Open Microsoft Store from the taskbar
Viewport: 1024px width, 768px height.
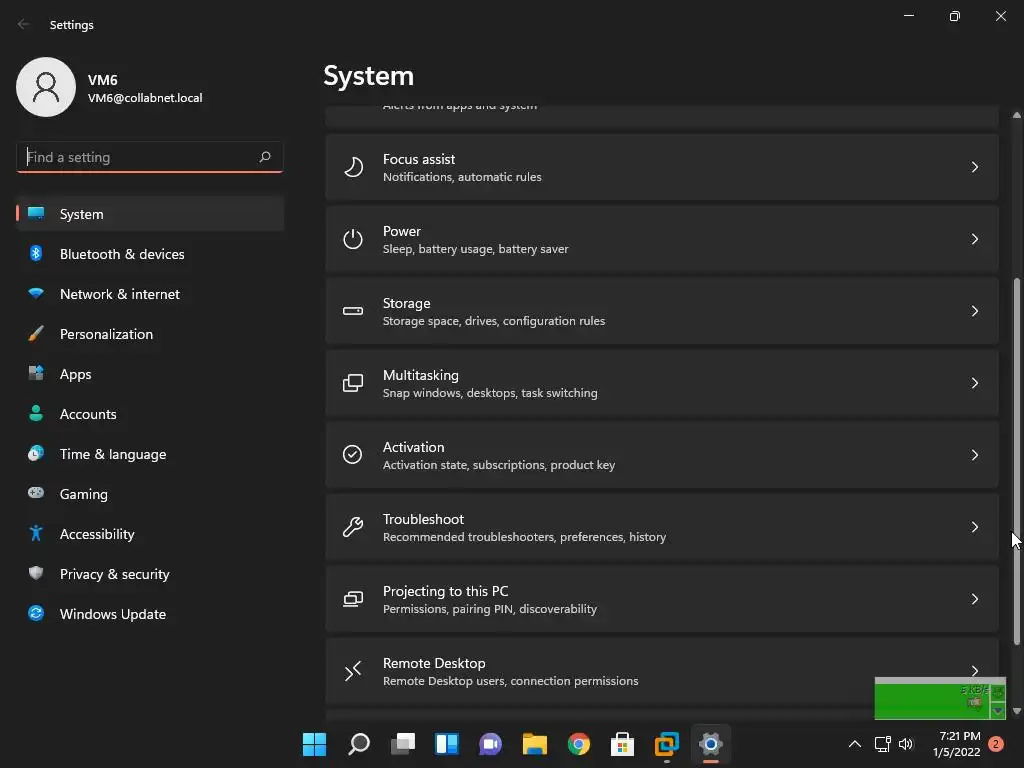[622, 744]
